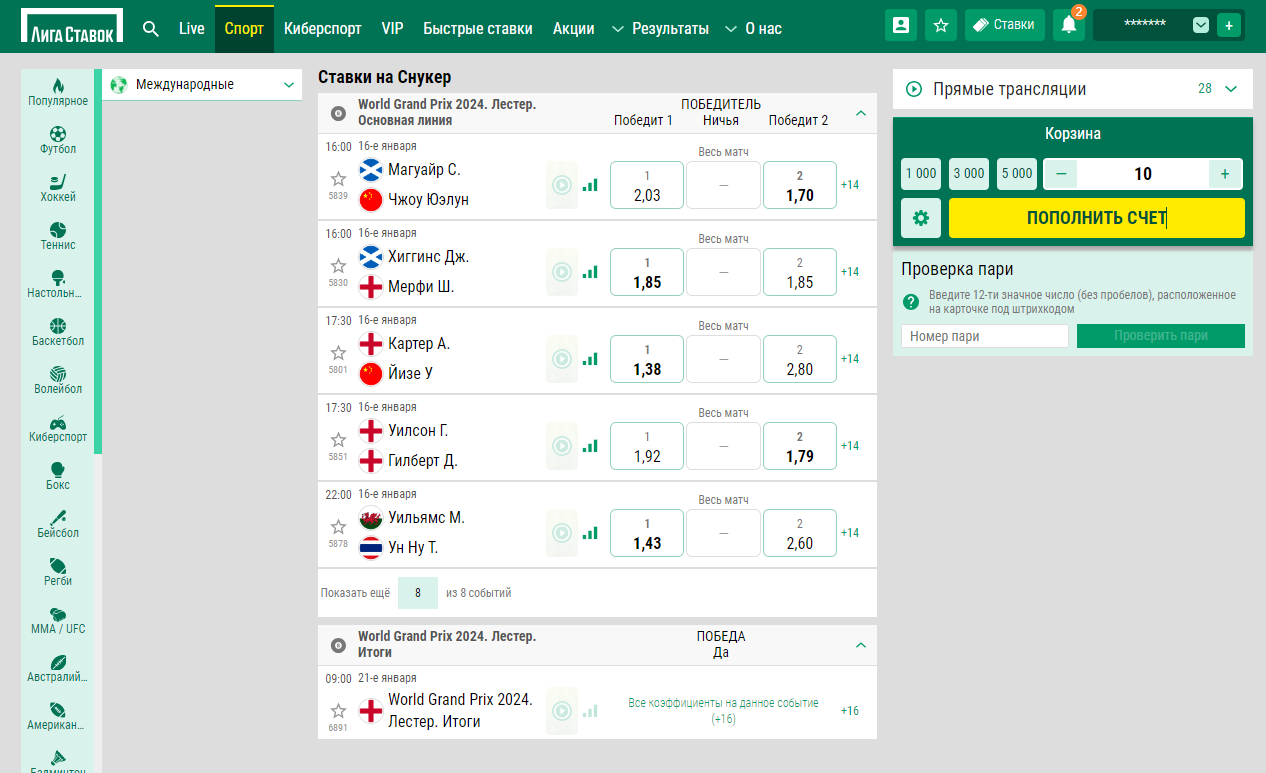Click bet amount field showing 10
1266x773 pixels.
click(1143, 174)
